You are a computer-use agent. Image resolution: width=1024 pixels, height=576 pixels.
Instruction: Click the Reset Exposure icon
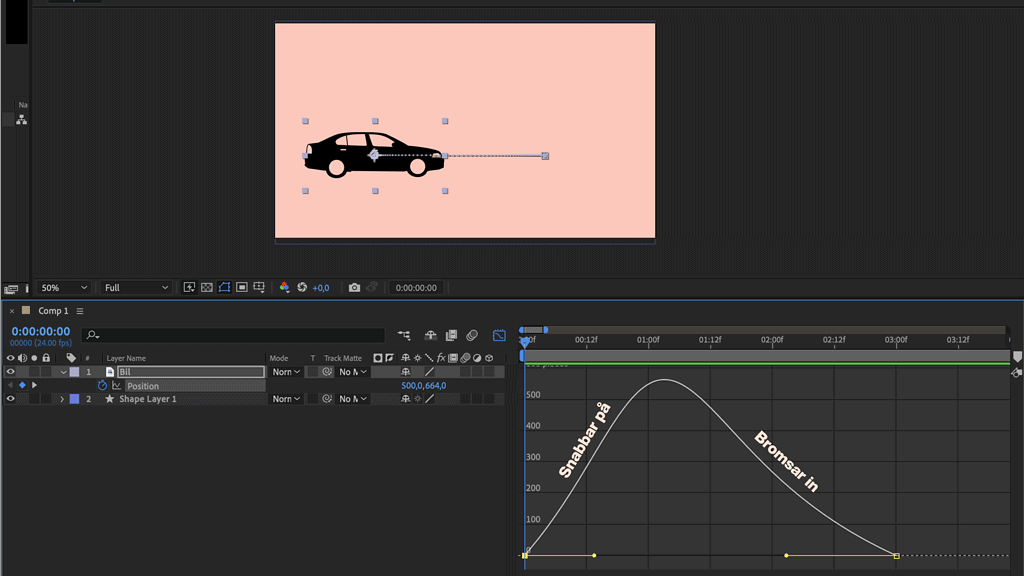click(x=302, y=287)
